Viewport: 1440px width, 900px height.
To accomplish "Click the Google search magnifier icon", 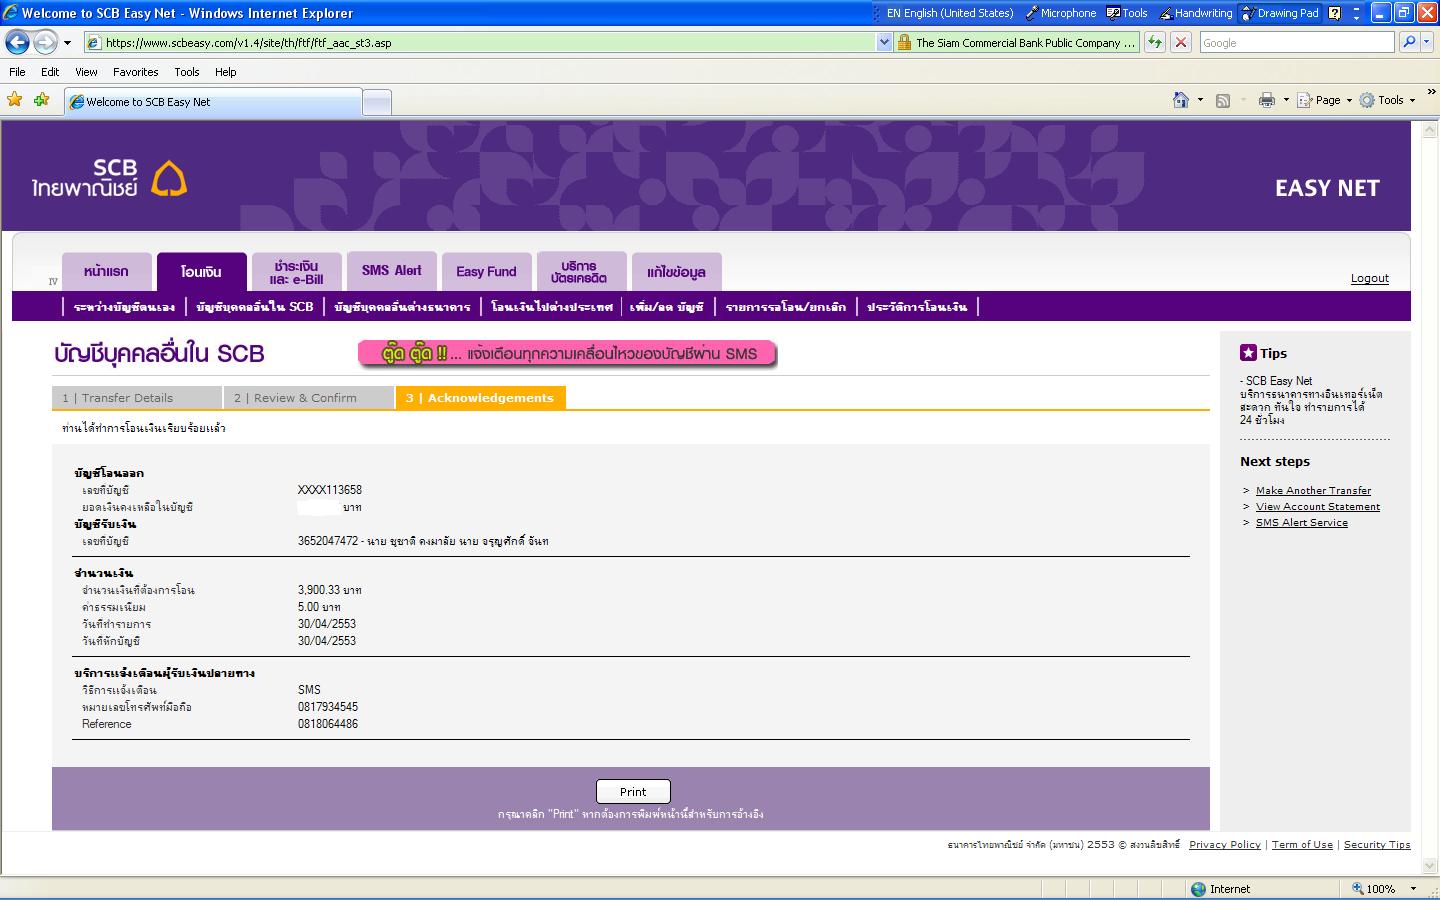I will pos(1409,42).
